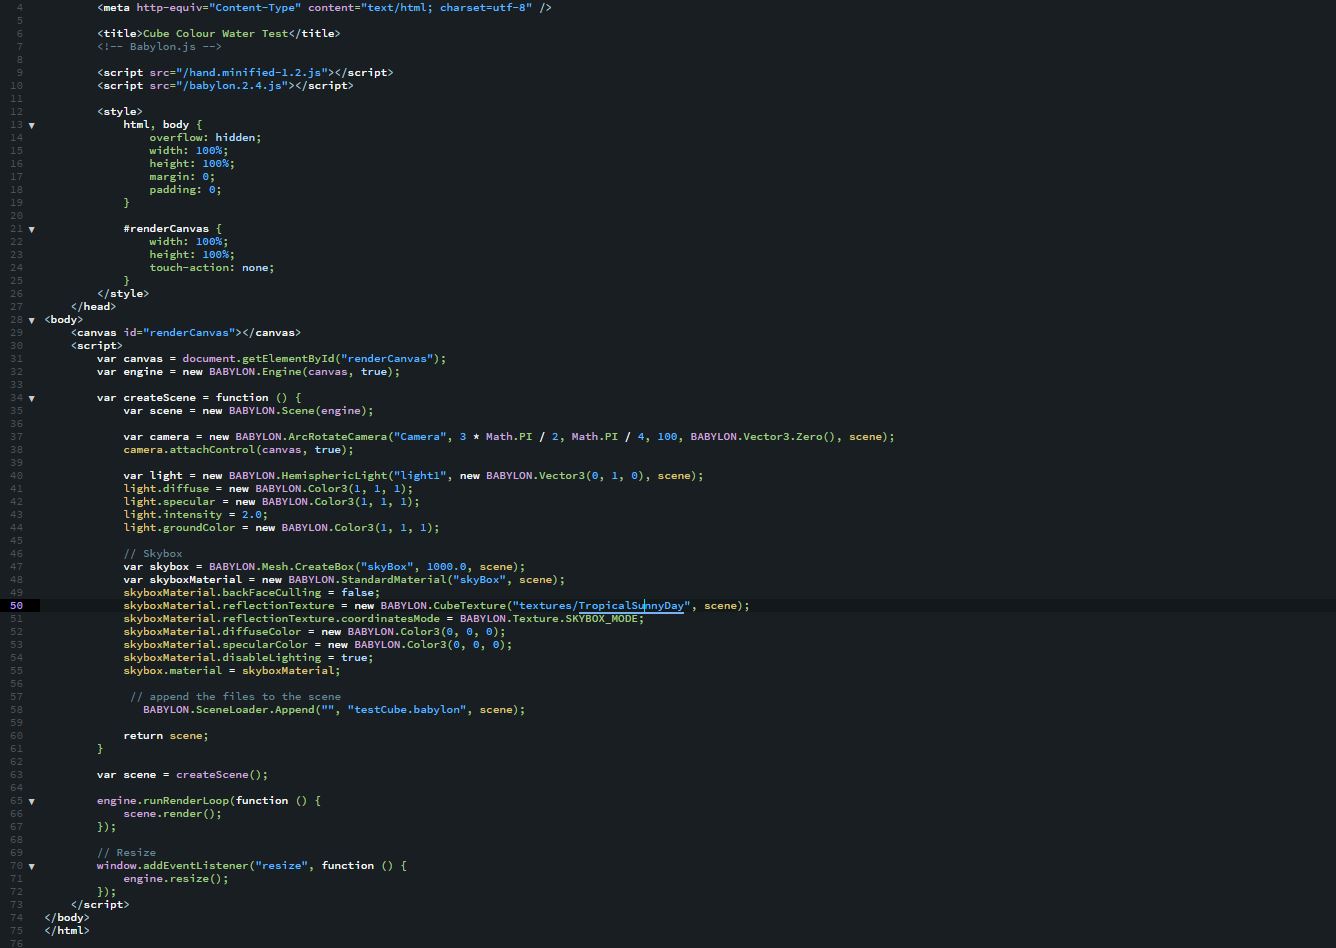Click the margin: 0 declaration
This screenshot has height=948, width=1336.
tap(182, 176)
